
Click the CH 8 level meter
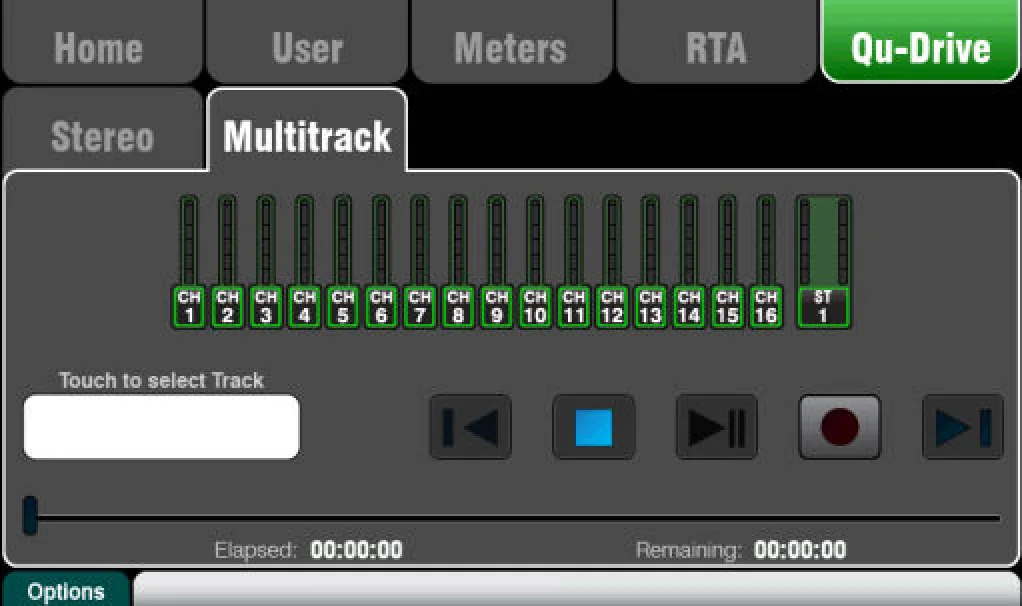(x=458, y=240)
